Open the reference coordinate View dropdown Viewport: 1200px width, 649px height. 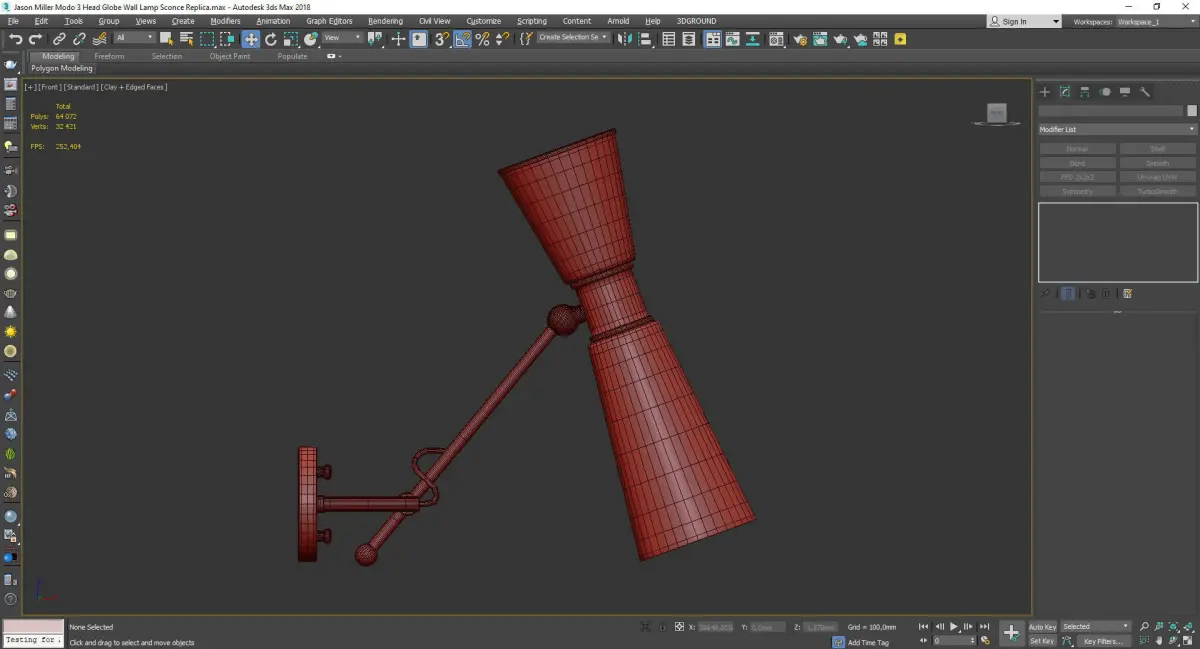click(343, 38)
